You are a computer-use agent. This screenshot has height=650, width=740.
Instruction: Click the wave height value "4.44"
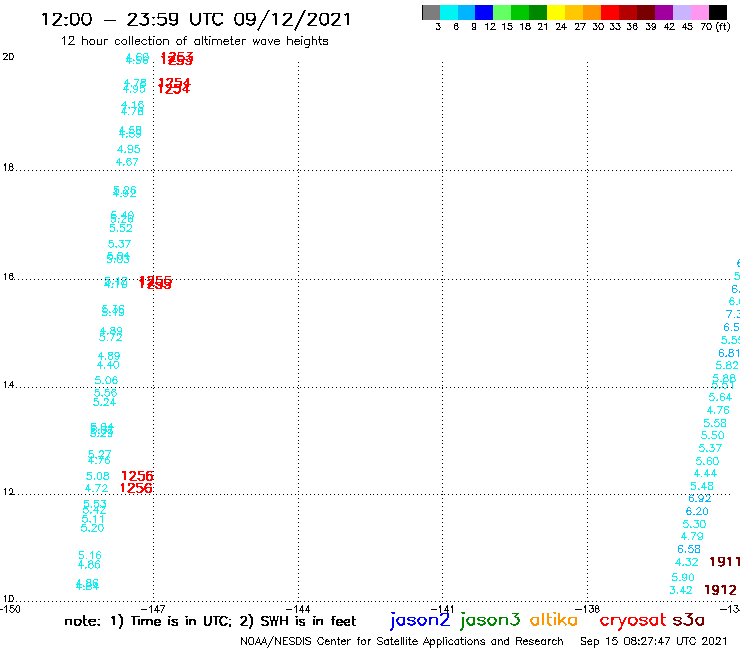pyautogui.click(x=705, y=473)
